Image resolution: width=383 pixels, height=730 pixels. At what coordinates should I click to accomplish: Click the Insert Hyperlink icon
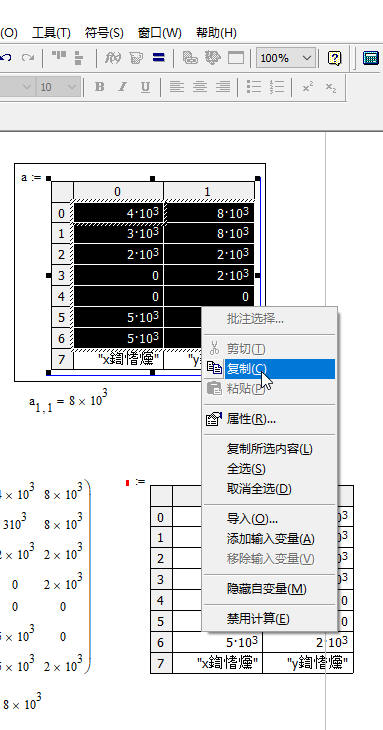pos(190,58)
